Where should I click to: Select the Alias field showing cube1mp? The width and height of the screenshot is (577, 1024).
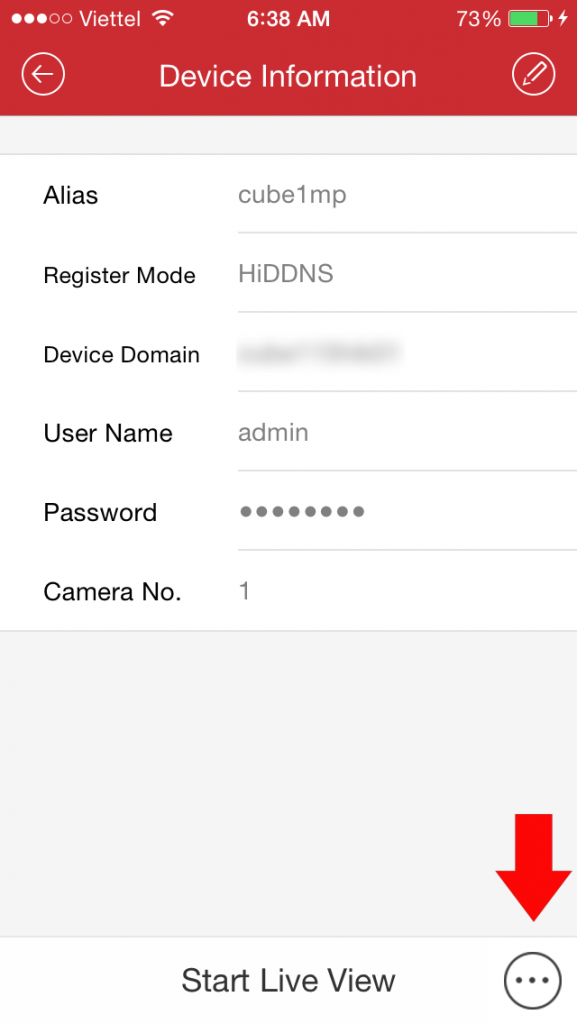coord(407,195)
